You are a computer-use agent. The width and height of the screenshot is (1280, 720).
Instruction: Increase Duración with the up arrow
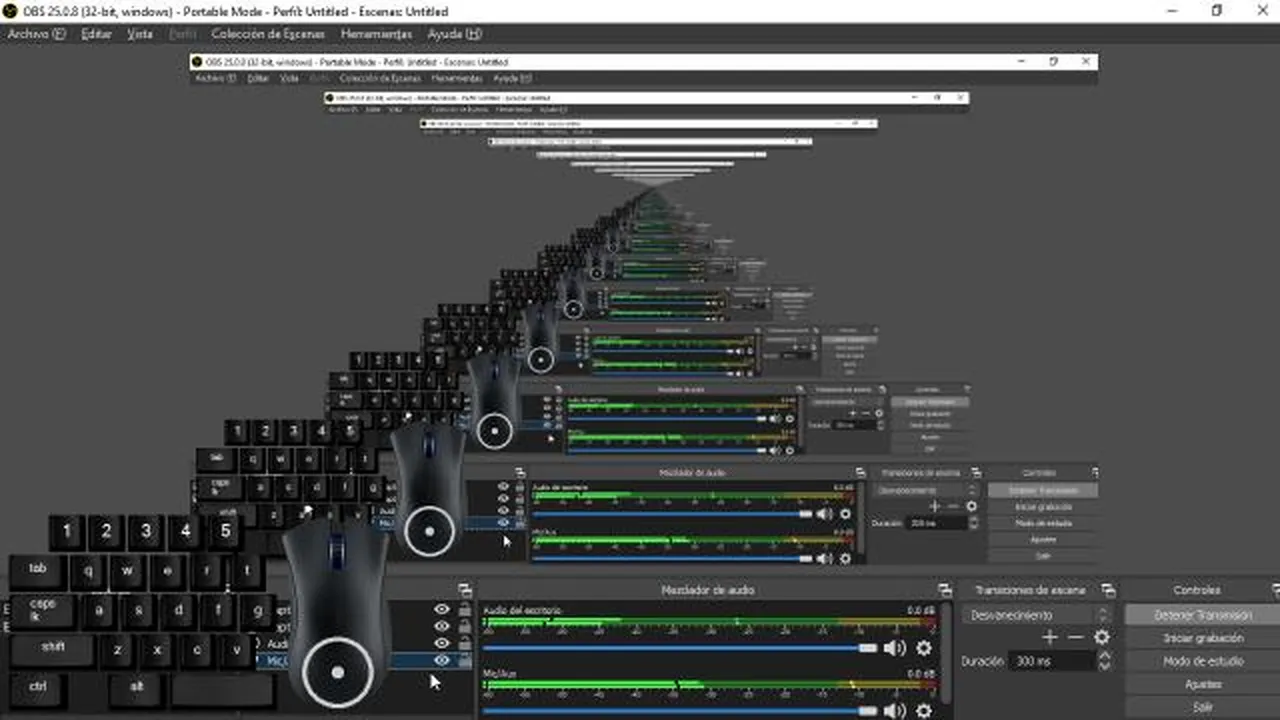click(x=1104, y=656)
